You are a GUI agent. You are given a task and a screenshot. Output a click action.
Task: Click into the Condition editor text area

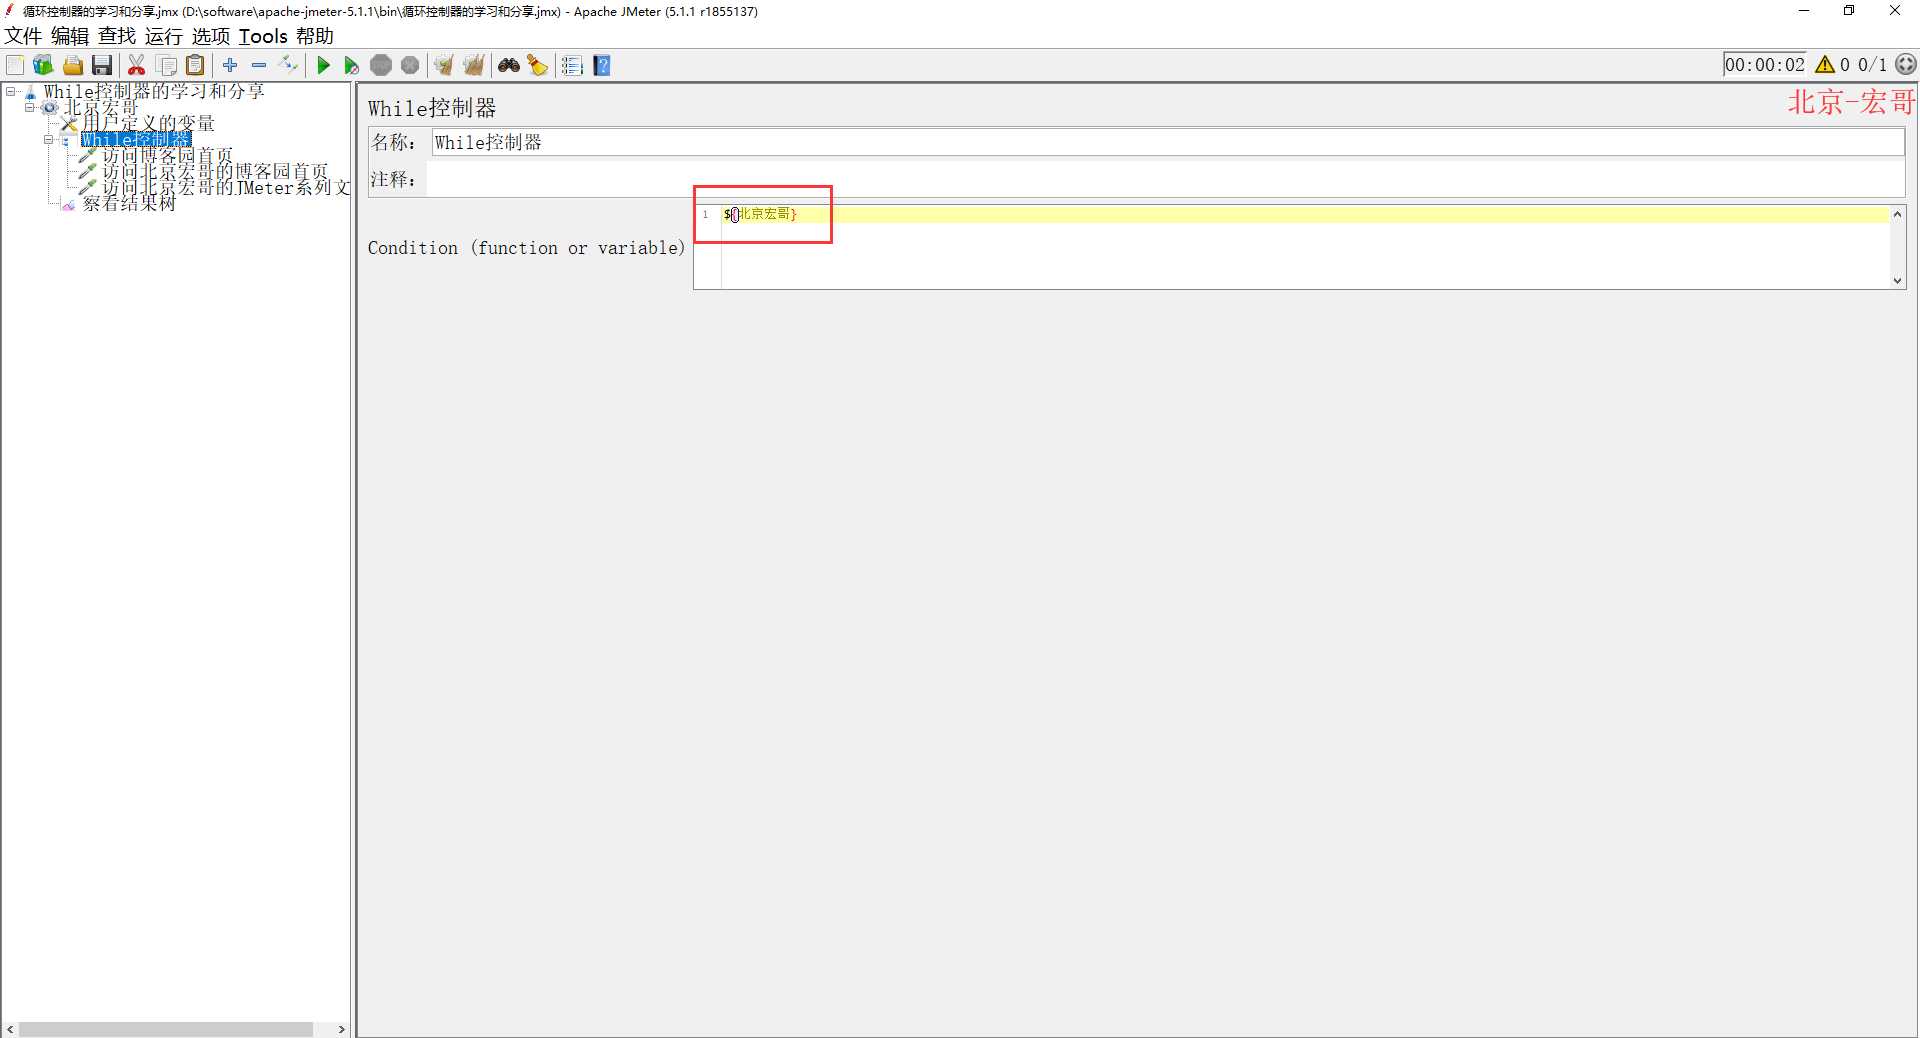1305,247
